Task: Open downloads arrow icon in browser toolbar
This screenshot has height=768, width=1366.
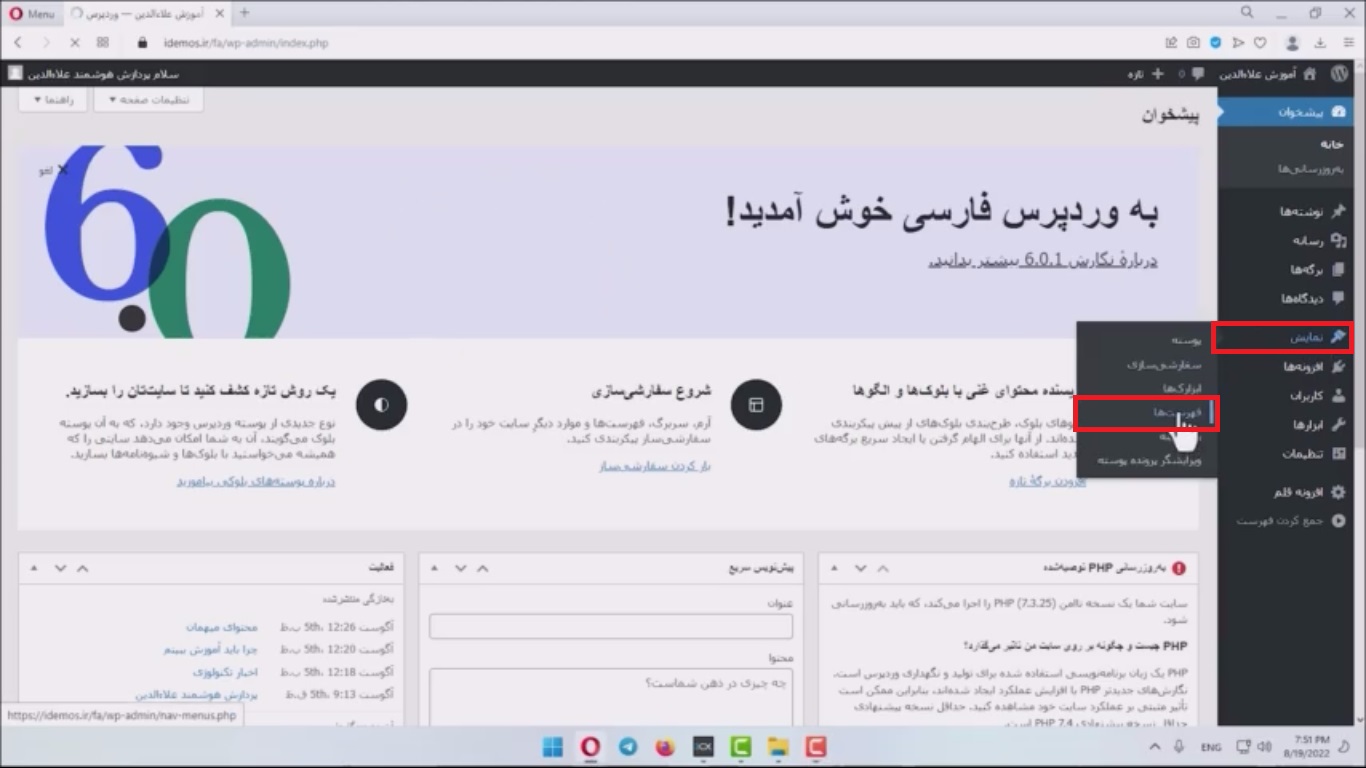Action: [x=1319, y=43]
